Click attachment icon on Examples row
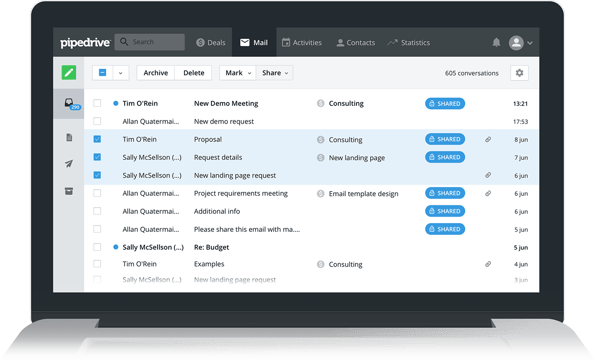 click(488, 264)
